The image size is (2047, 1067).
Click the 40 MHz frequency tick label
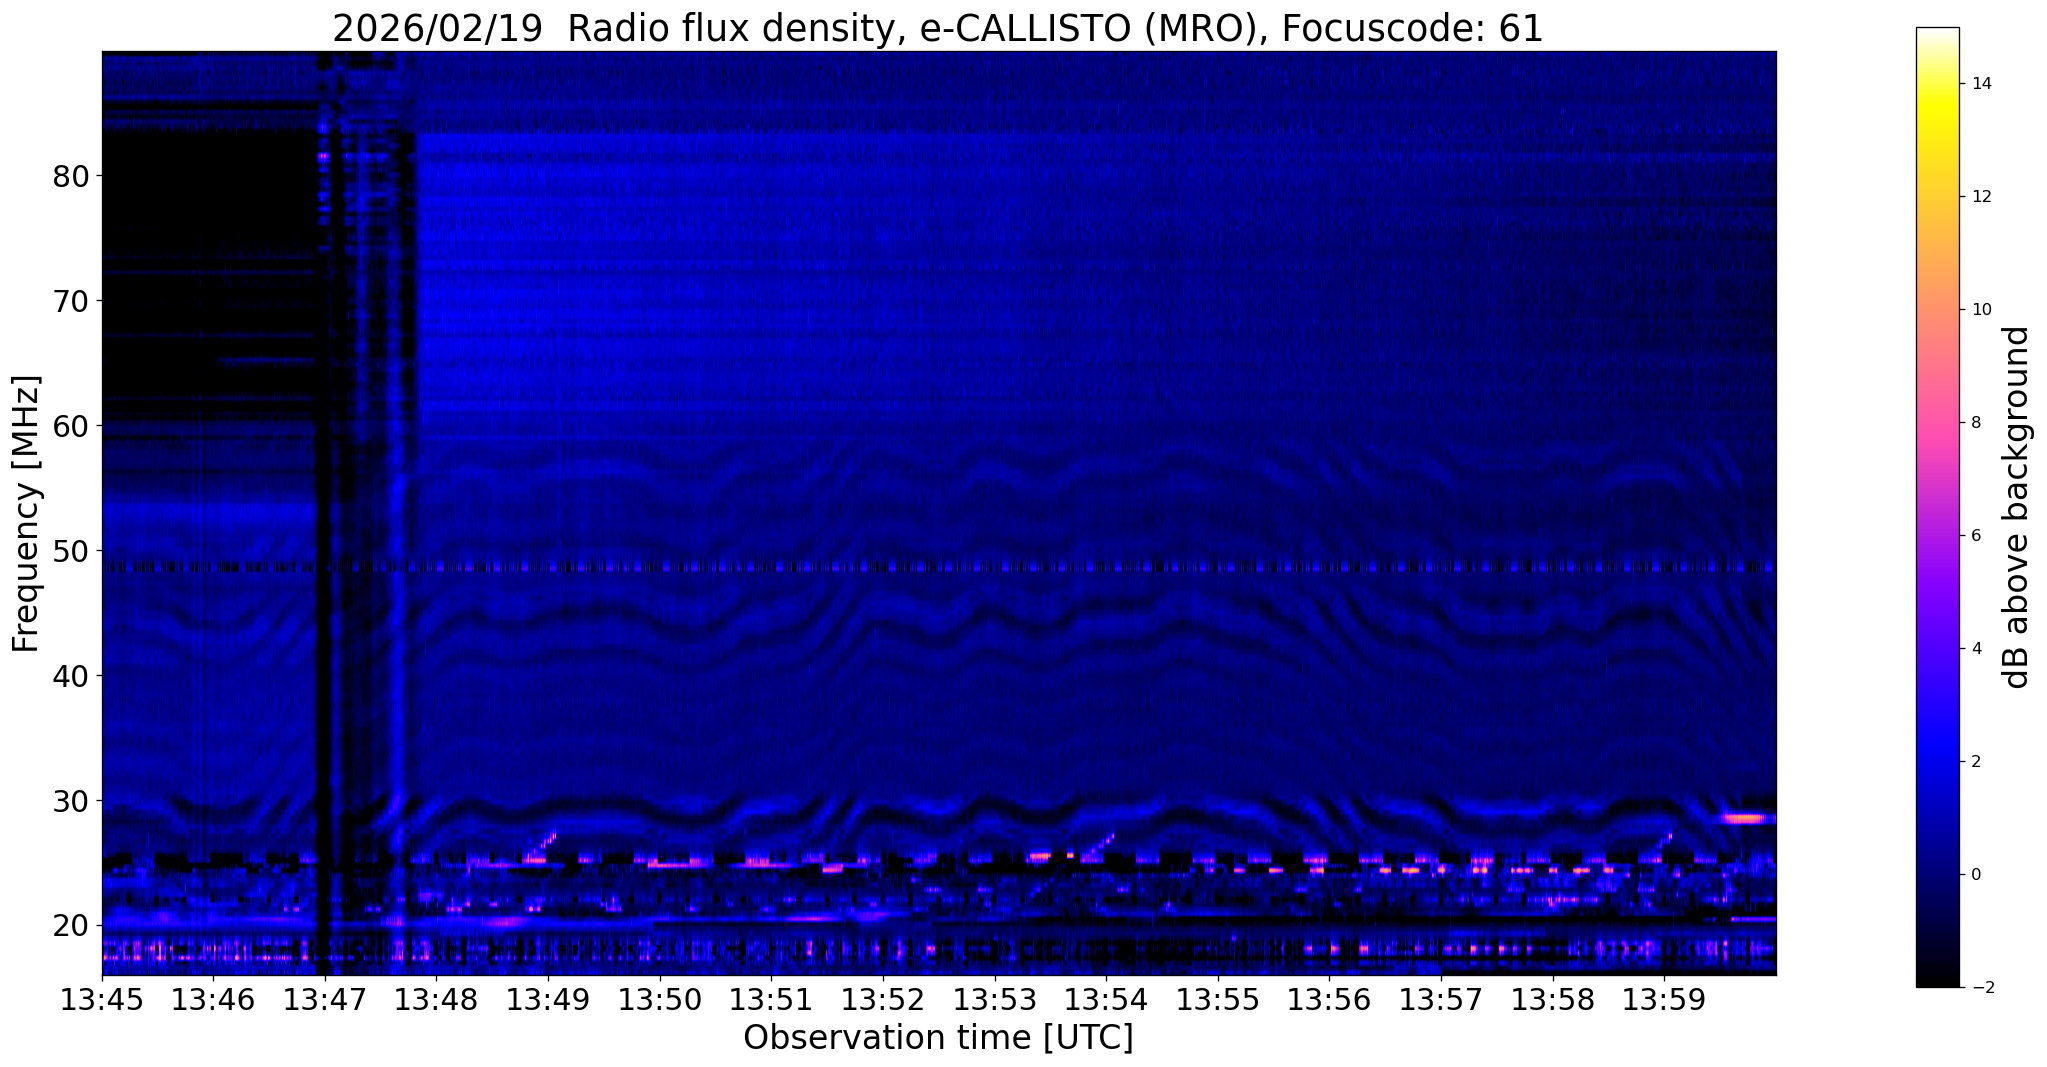point(71,676)
